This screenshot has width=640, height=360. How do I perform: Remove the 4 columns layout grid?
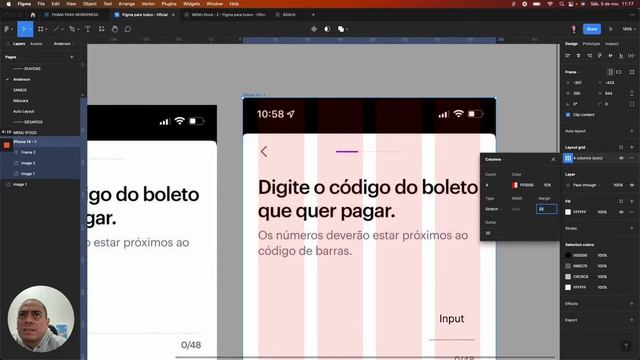point(632,158)
